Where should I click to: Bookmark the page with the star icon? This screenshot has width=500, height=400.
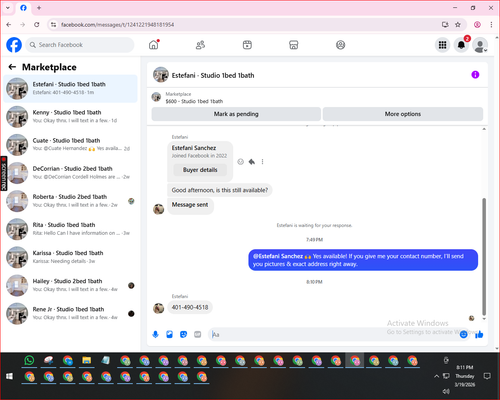(458, 25)
